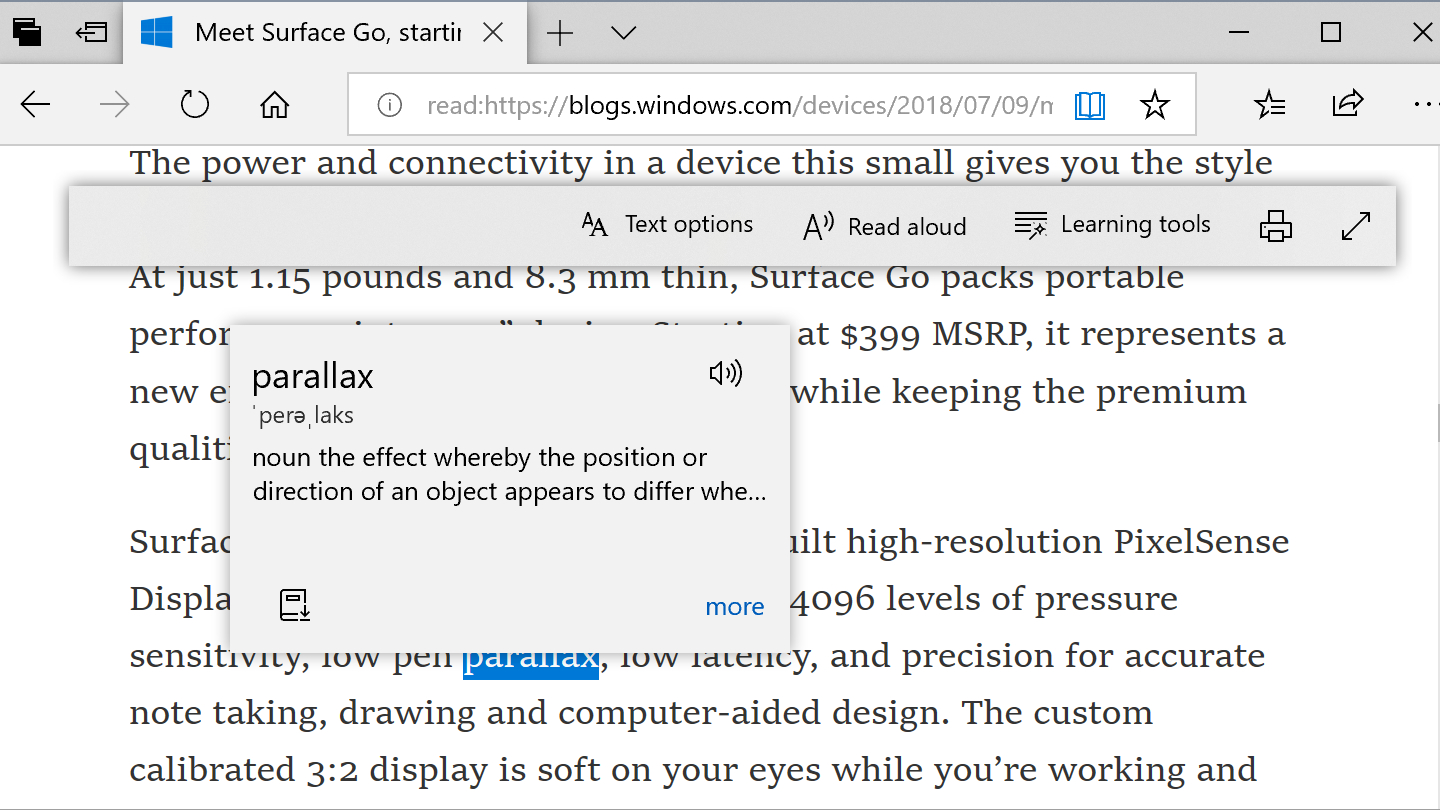
Task: Go forward to next page
Action: click(x=115, y=104)
